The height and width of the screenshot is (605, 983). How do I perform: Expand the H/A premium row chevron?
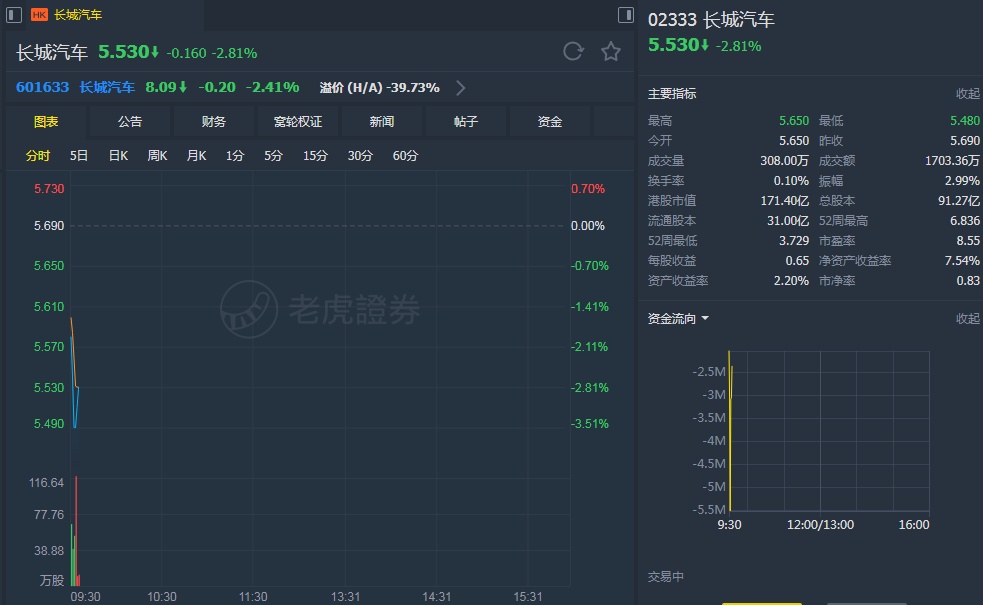(461, 88)
